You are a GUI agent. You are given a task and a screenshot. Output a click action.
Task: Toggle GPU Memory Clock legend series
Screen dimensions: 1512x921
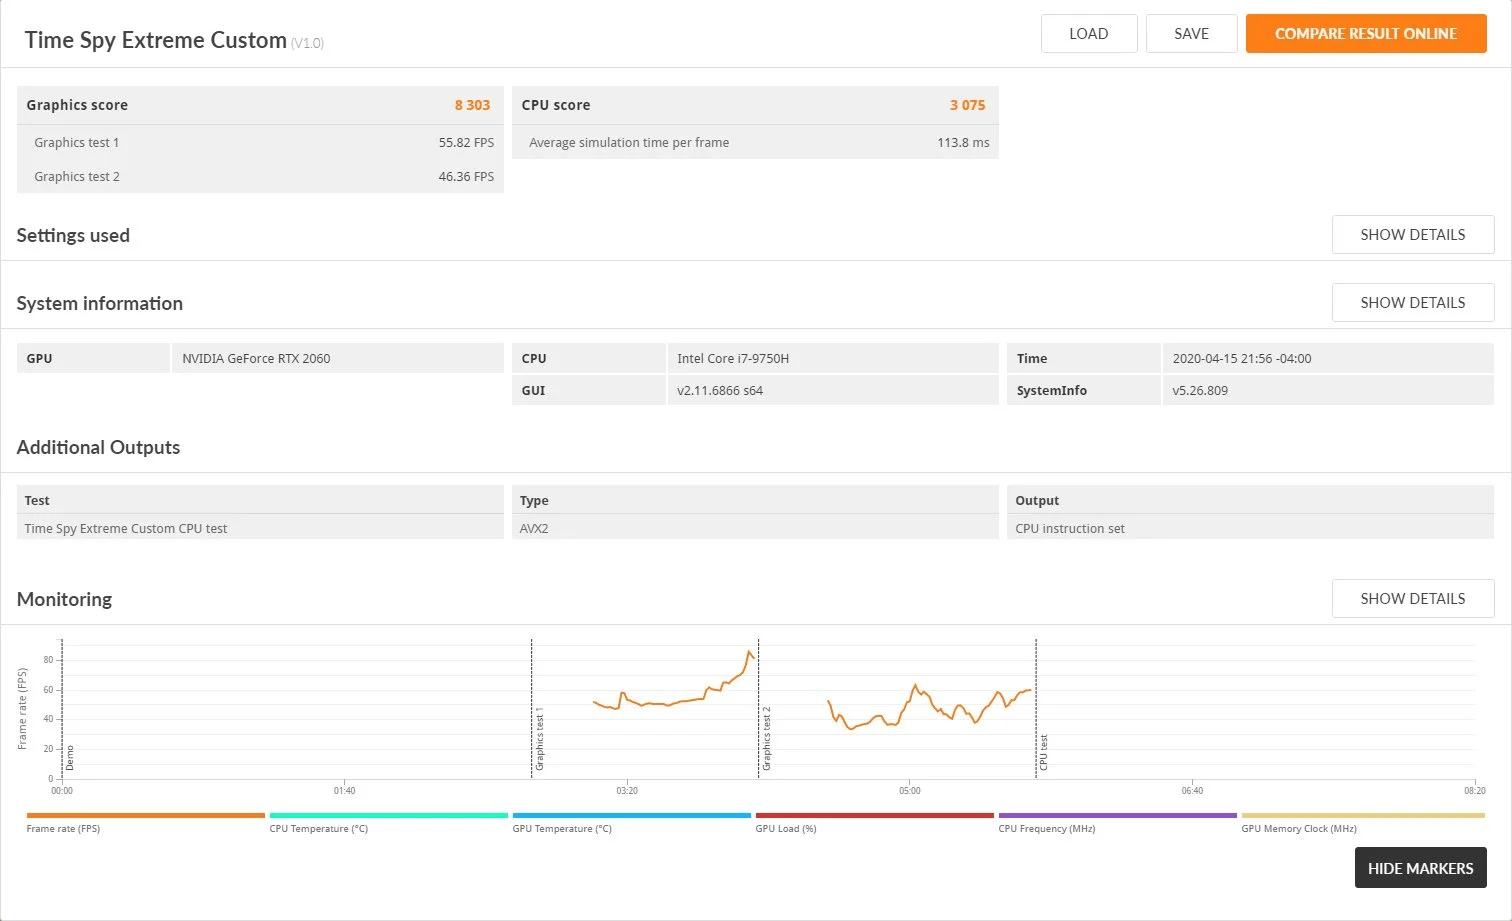tap(1363, 823)
